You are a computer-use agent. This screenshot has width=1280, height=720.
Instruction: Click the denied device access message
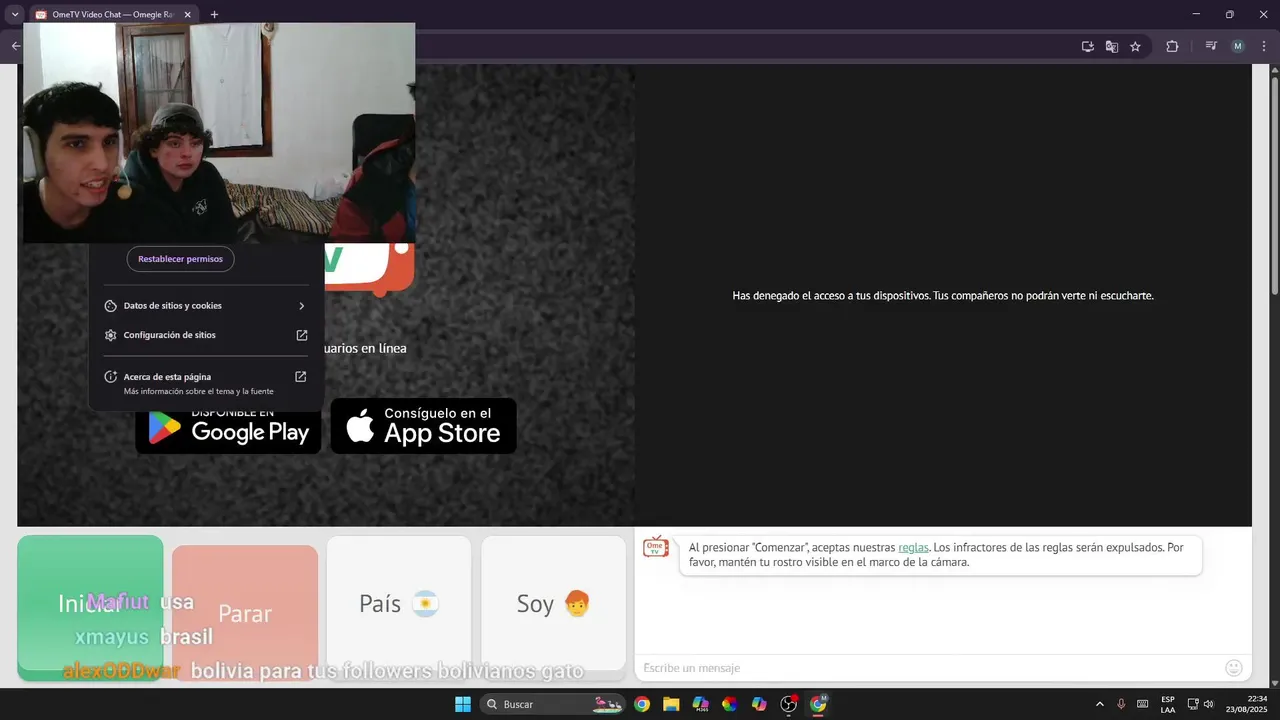click(x=943, y=296)
